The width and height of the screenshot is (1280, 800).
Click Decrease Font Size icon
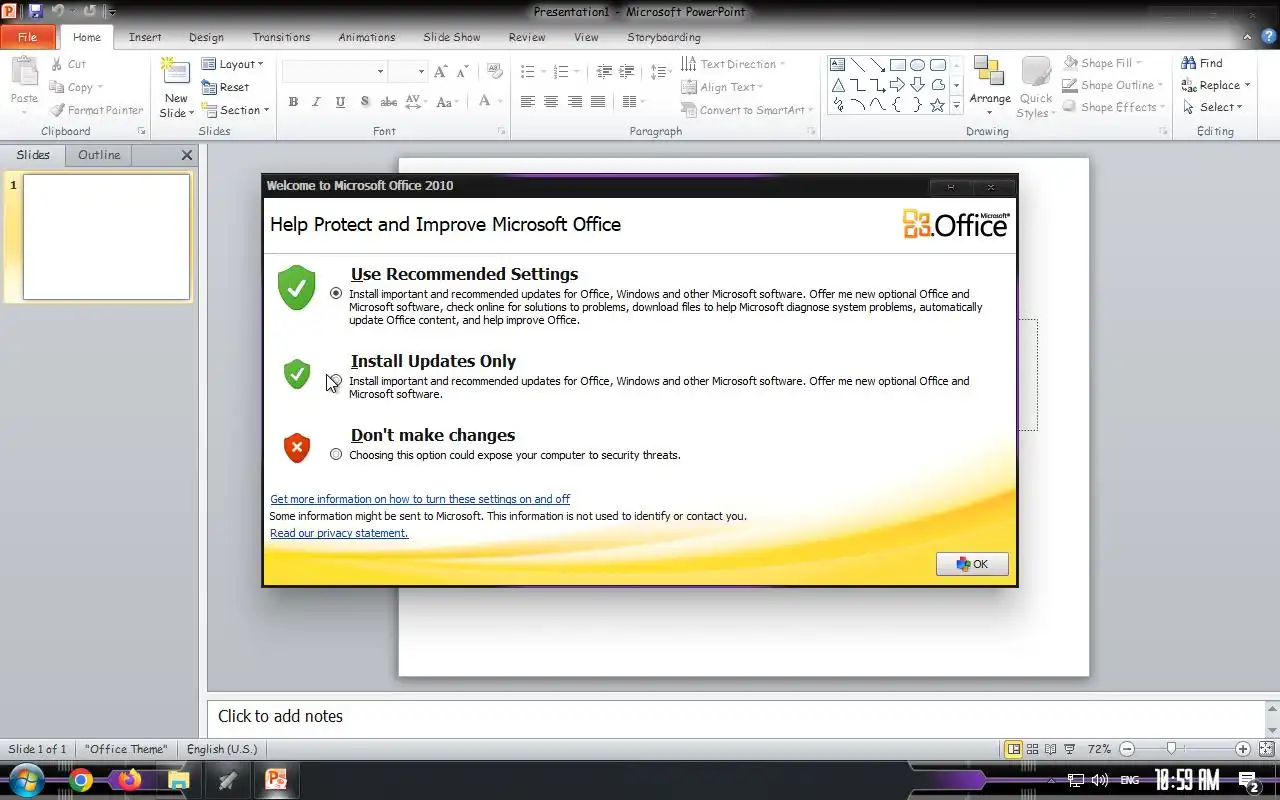click(x=463, y=72)
